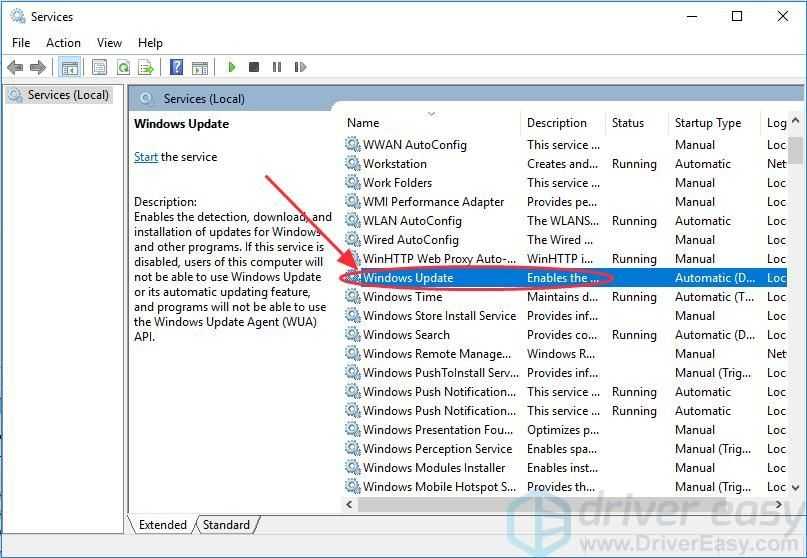The image size is (807, 558).
Task: Click the Pause Service toolbar button
Action: [277, 67]
